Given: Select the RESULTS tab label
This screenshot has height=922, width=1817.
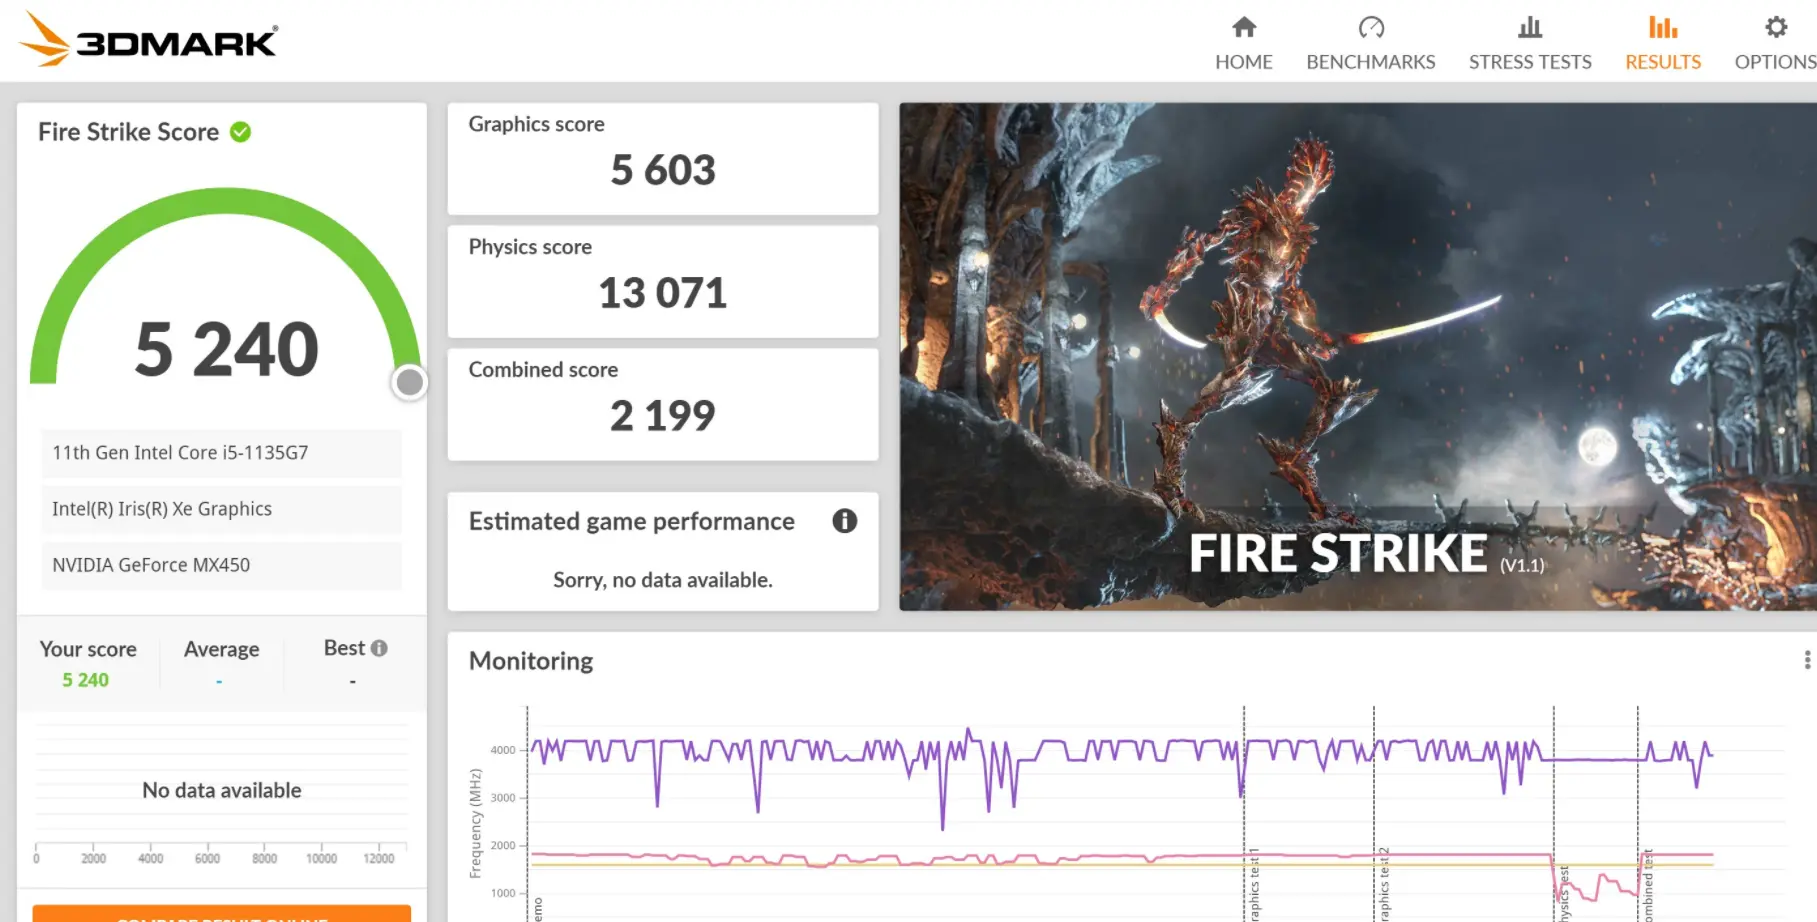Looking at the screenshot, I should (1663, 62).
